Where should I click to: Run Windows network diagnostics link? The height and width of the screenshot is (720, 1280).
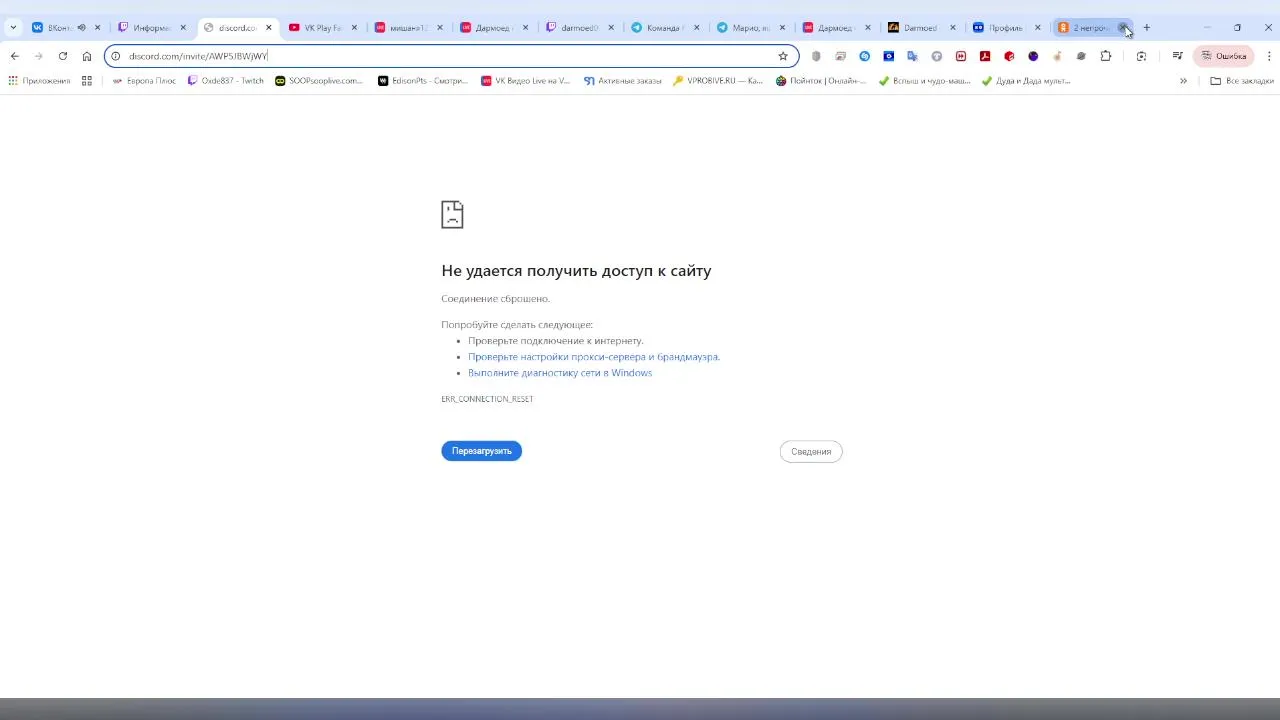tap(560, 373)
